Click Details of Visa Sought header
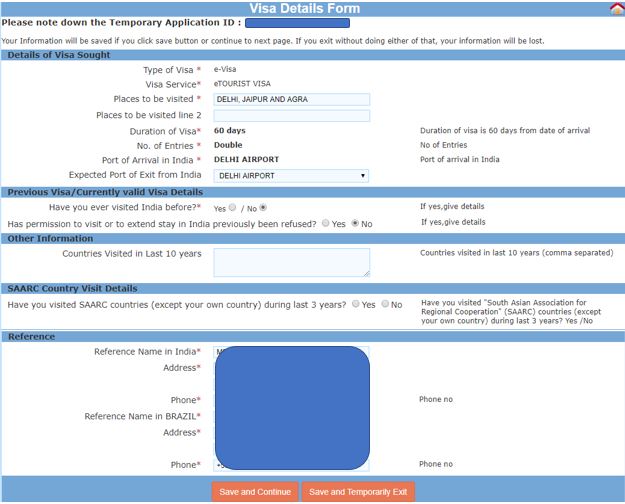625x504 pixels. tap(59, 55)
